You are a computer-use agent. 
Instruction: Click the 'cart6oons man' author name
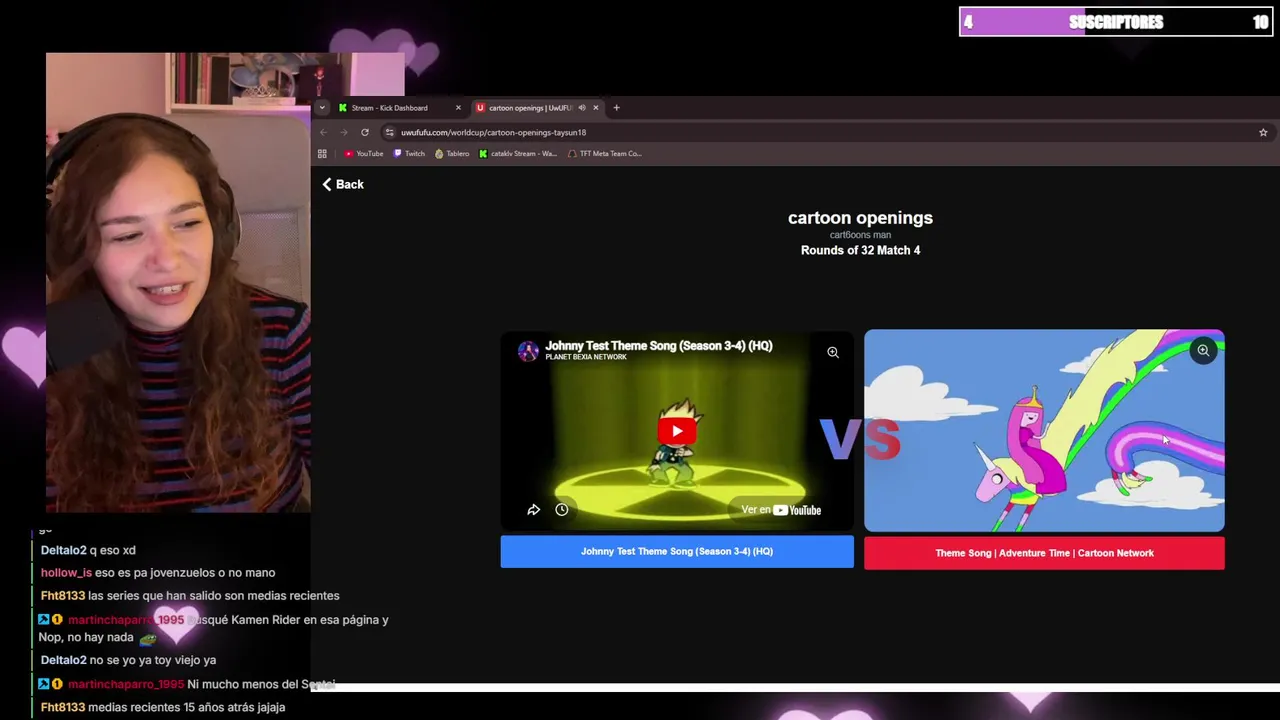[860, 235]
